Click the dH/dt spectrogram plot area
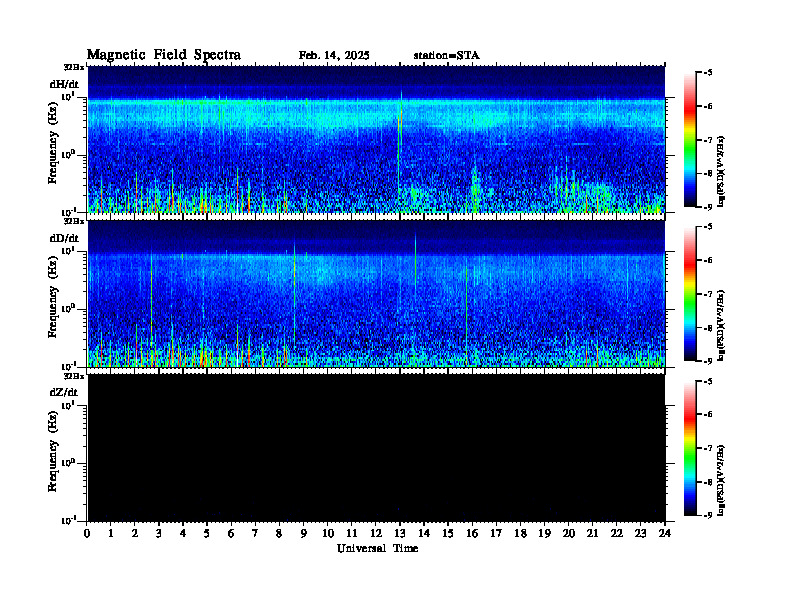Viewport: 792px width, 612px height. pos(376,139)
